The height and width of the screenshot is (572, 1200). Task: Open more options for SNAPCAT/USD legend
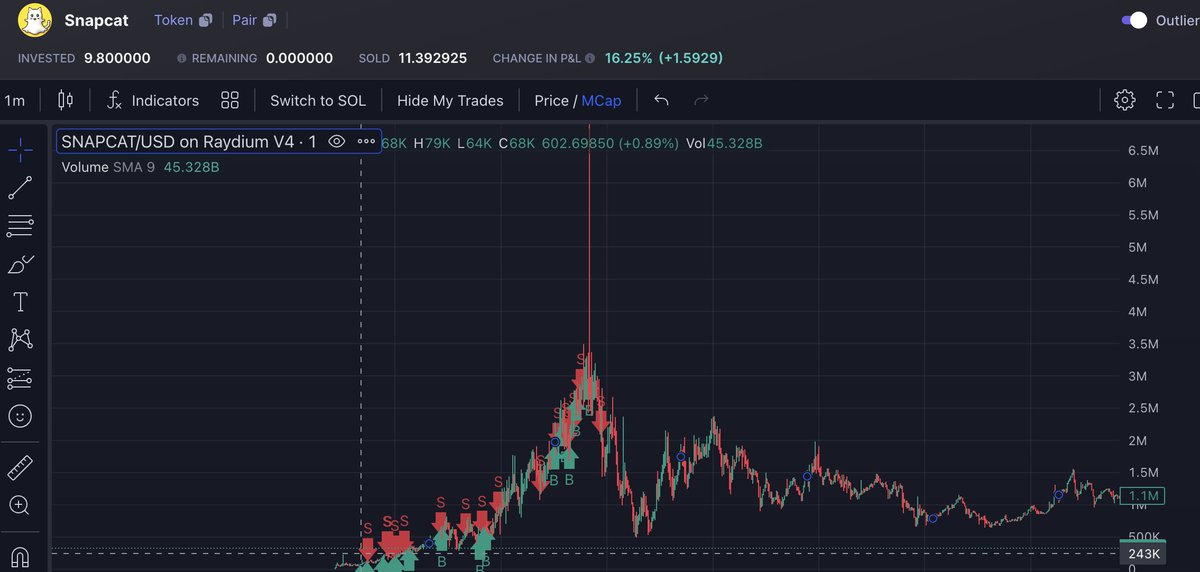tap(366, 142)
